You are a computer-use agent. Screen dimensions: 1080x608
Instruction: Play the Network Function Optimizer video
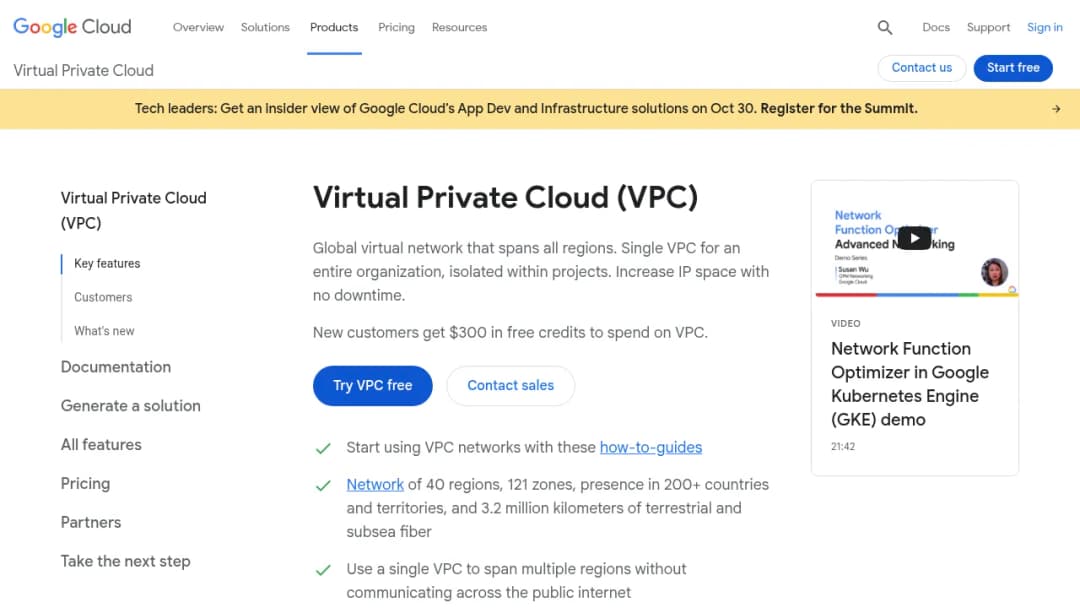pos(914,238)
